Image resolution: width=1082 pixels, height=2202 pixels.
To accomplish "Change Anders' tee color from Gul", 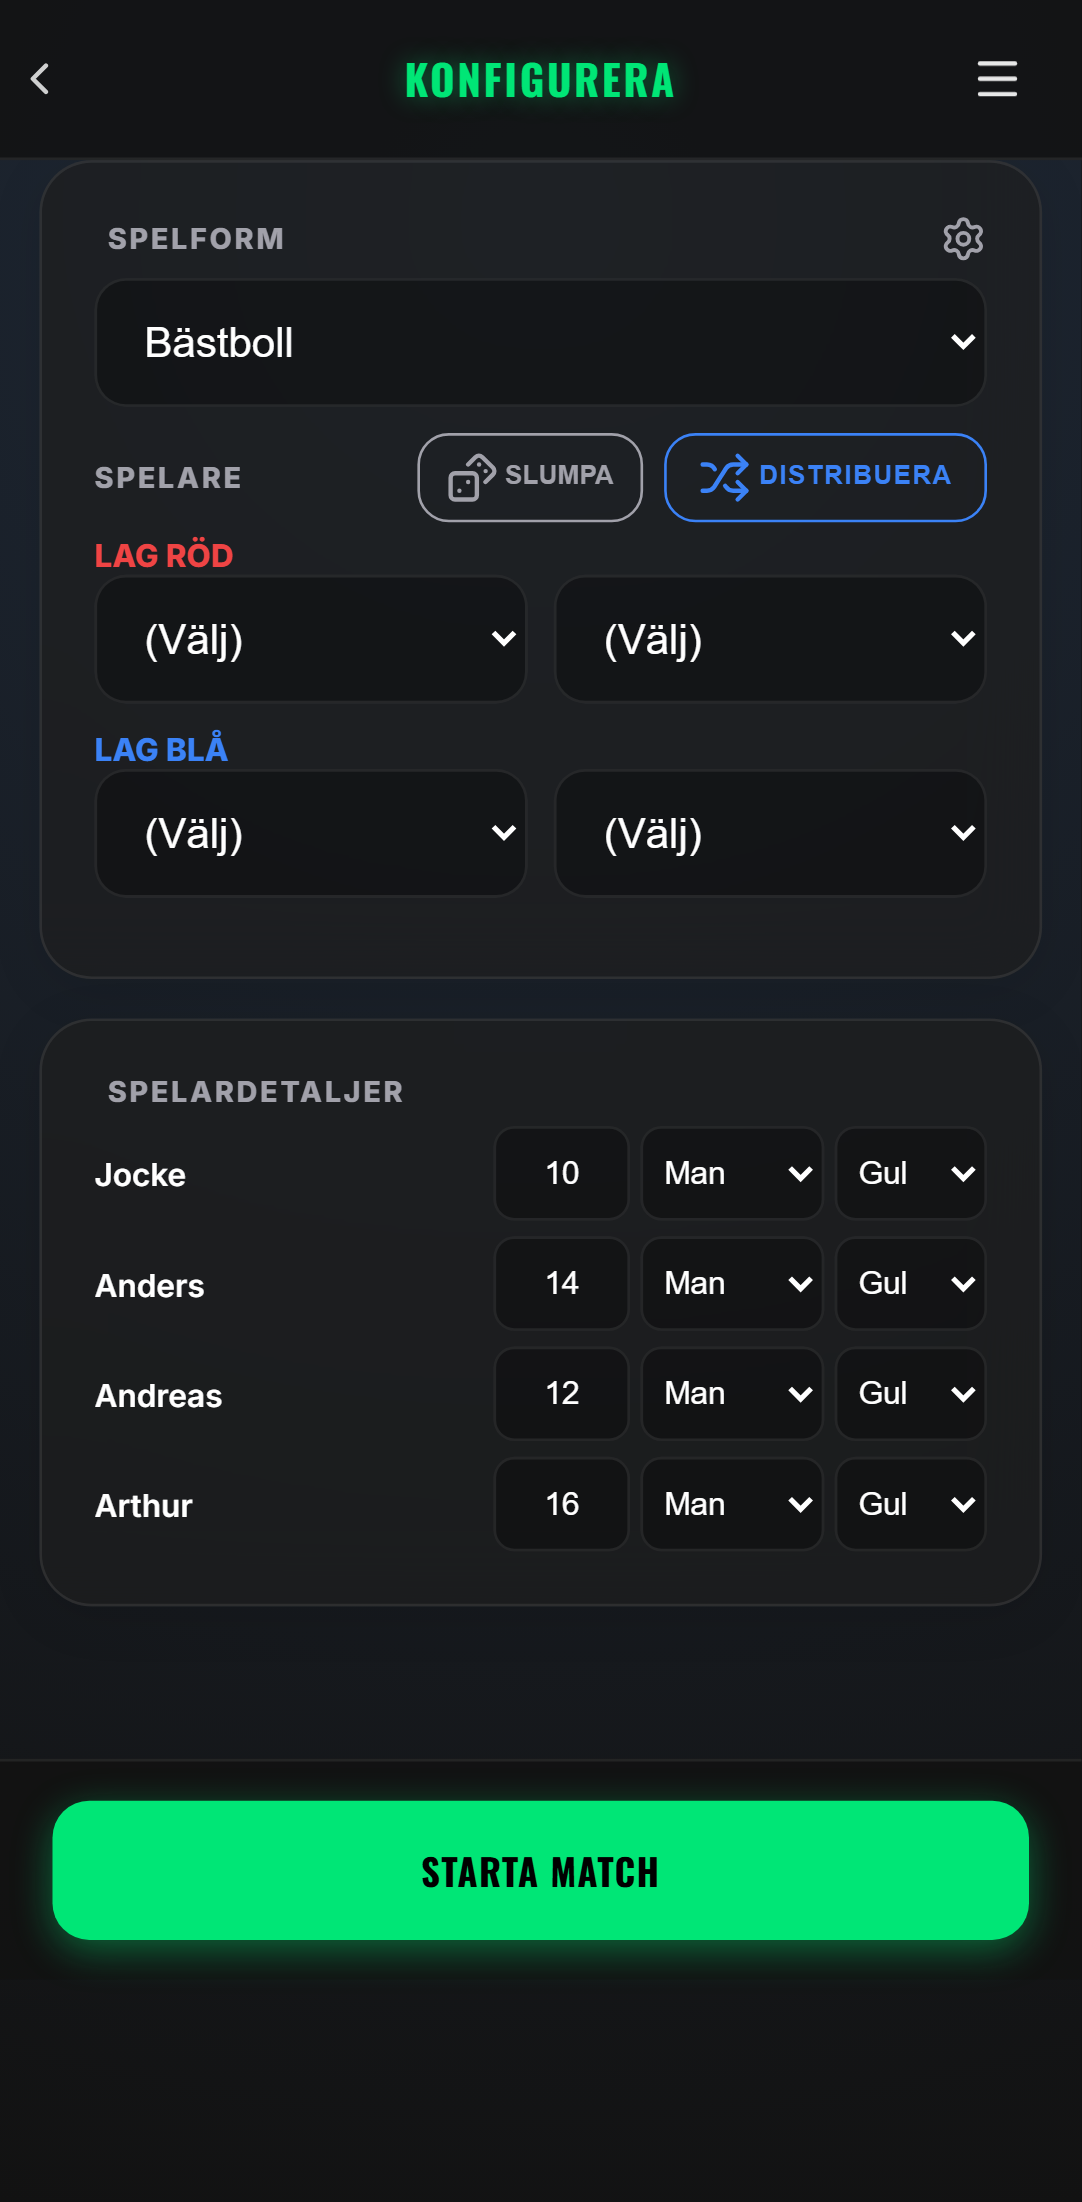I will [911, 1283].
